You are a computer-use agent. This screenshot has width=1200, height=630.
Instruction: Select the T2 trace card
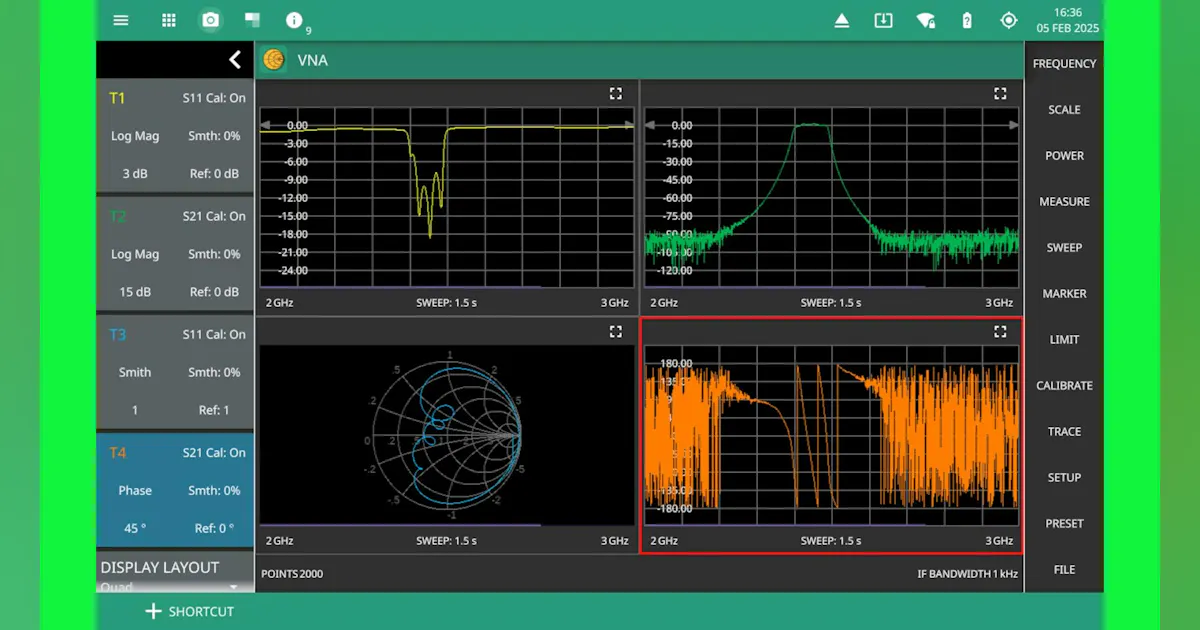point(175,254)
